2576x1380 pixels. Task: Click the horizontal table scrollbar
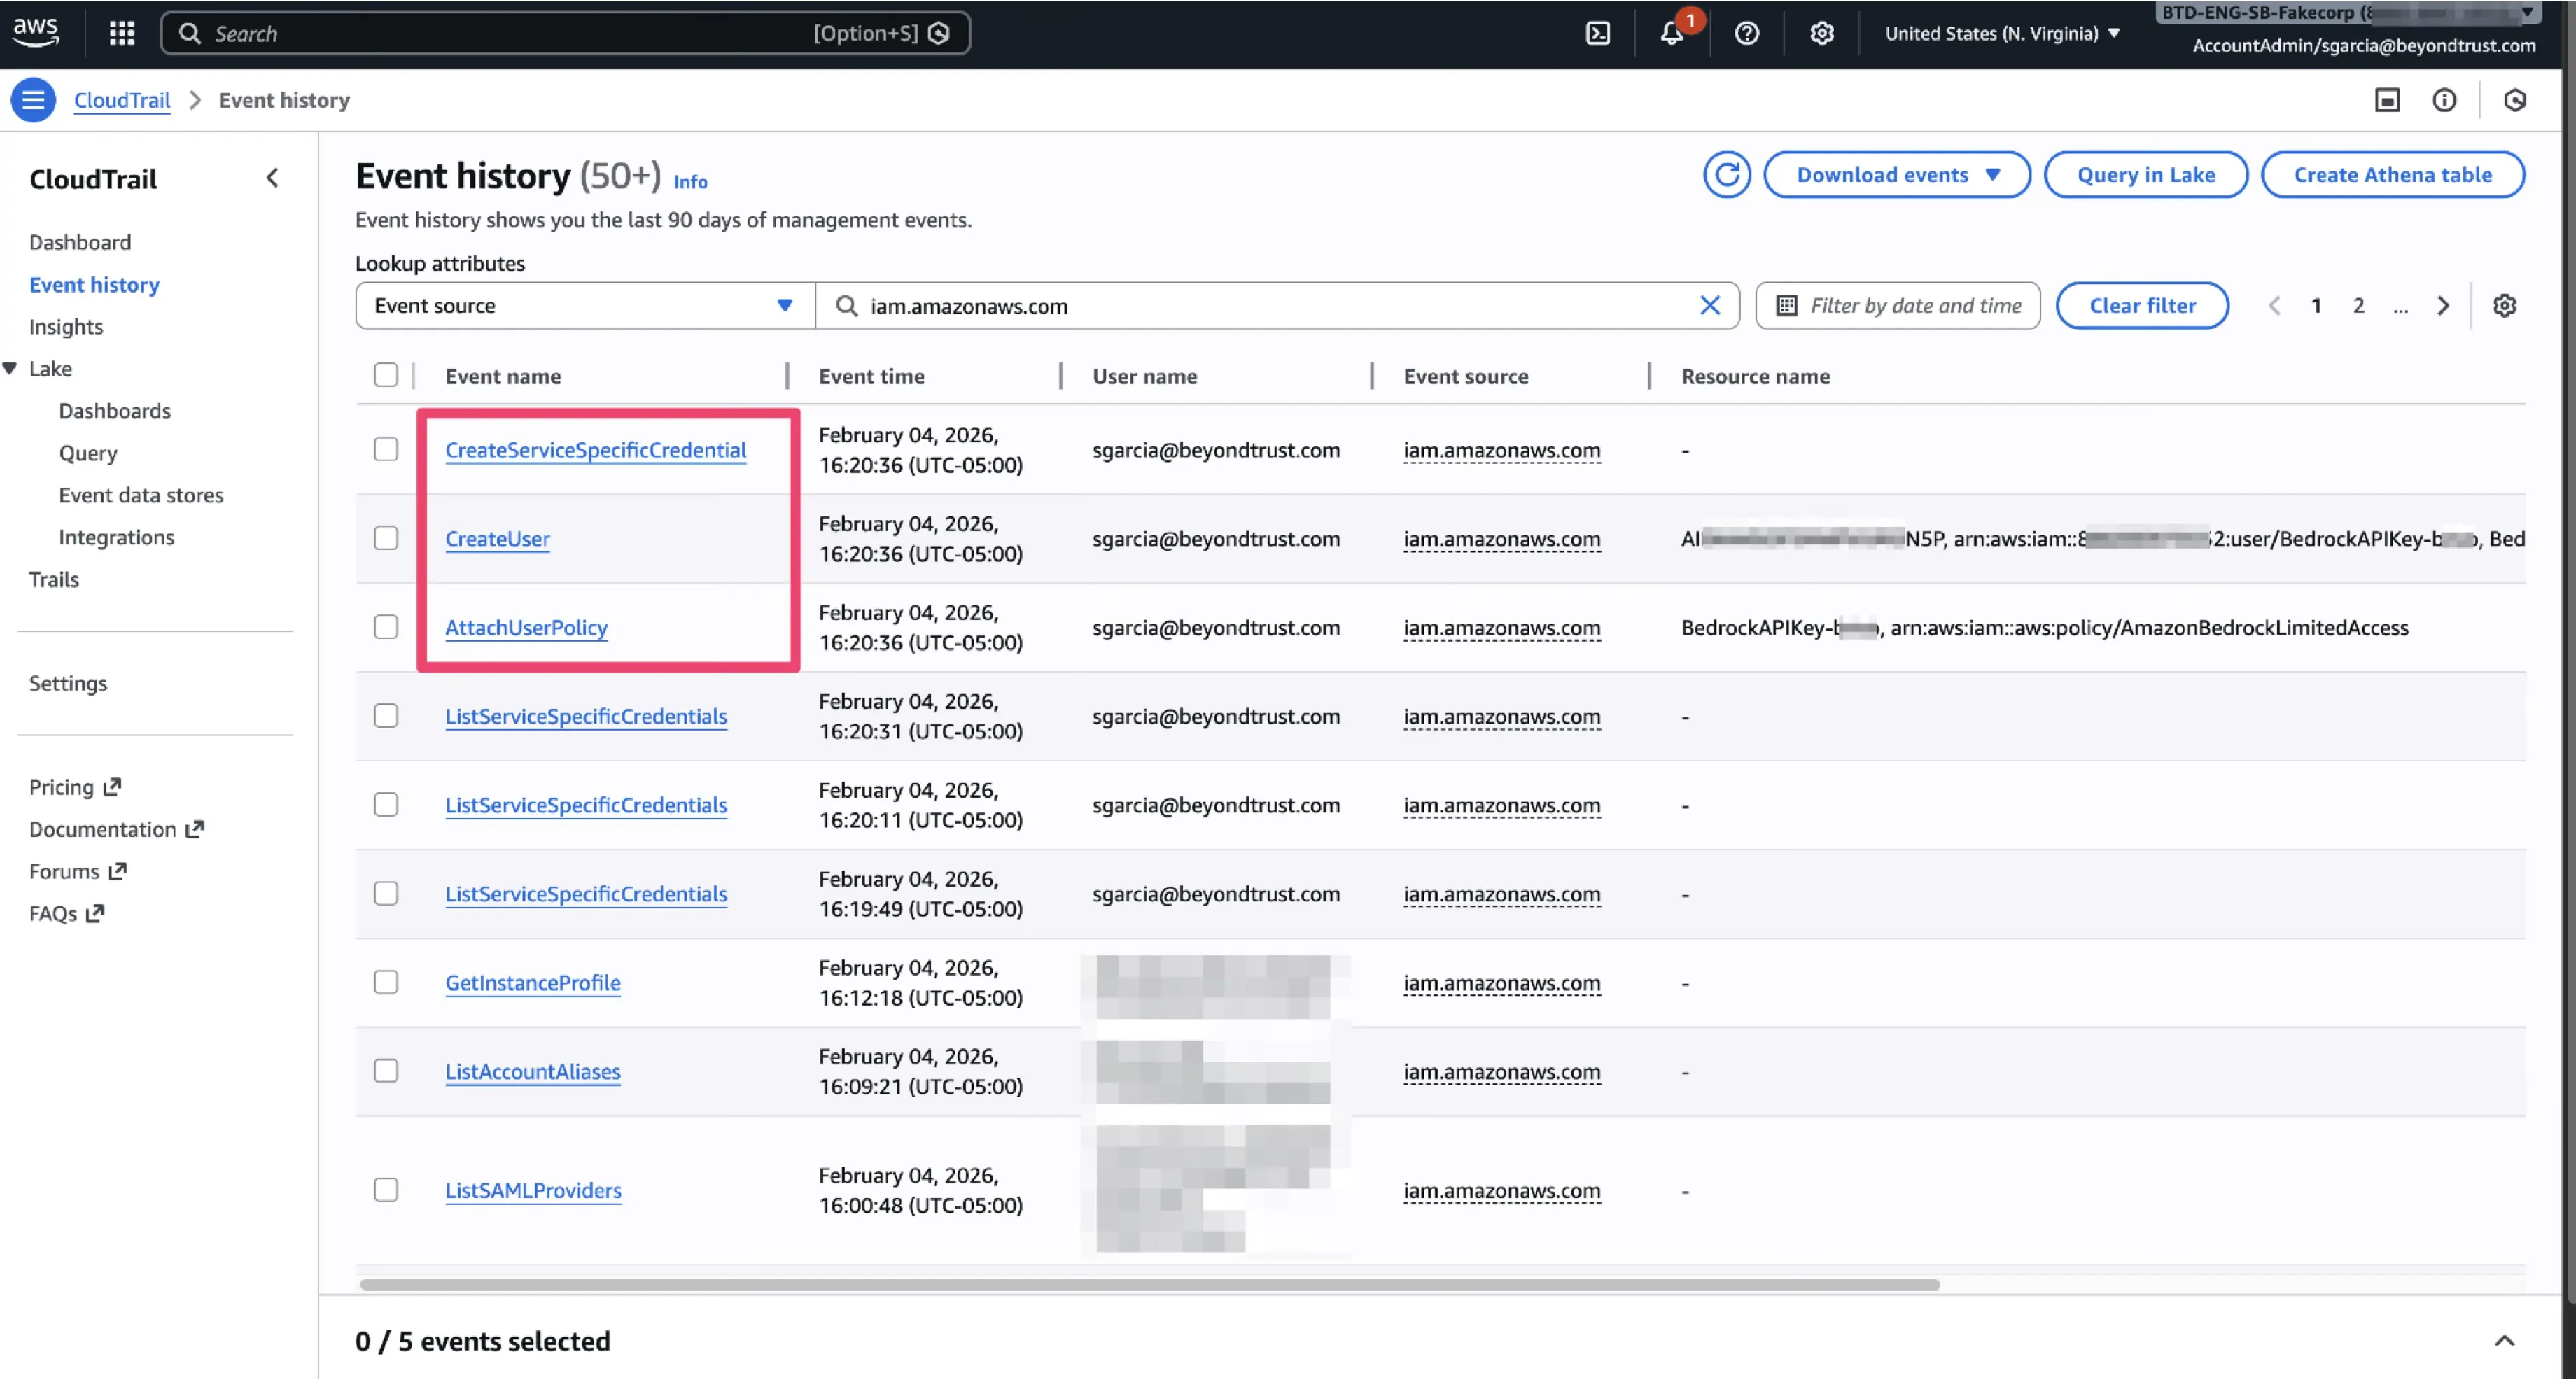(1149, 1285)
